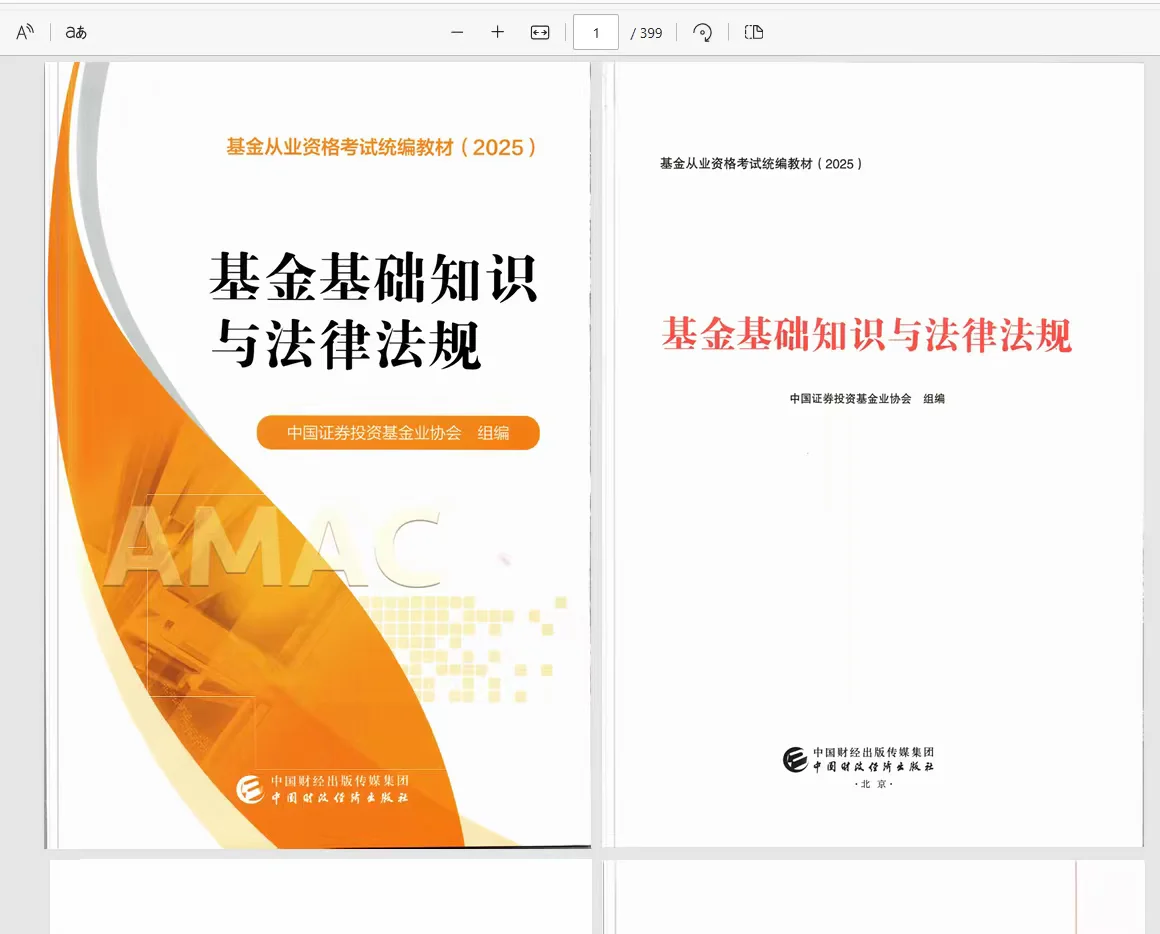The width and height of the screenshot is (1160, 934).
Task: Click the Read aloud icon
Action: click(x=25, y=32)
